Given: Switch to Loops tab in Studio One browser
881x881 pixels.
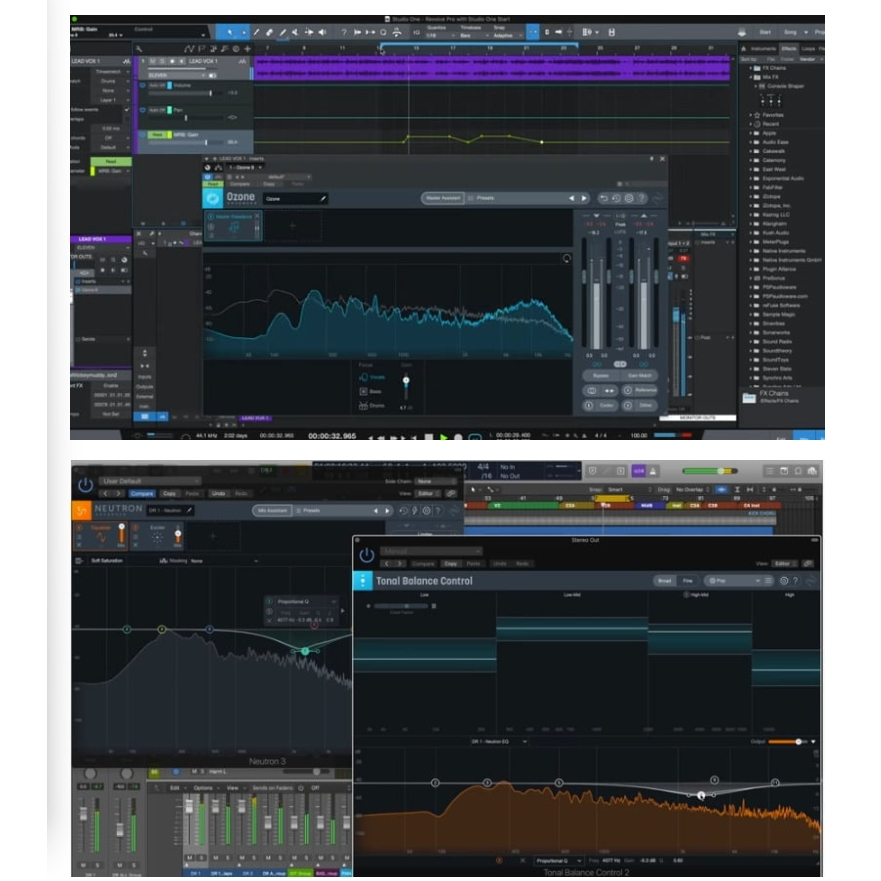Looking at the screenshot, I should [809, 49].
